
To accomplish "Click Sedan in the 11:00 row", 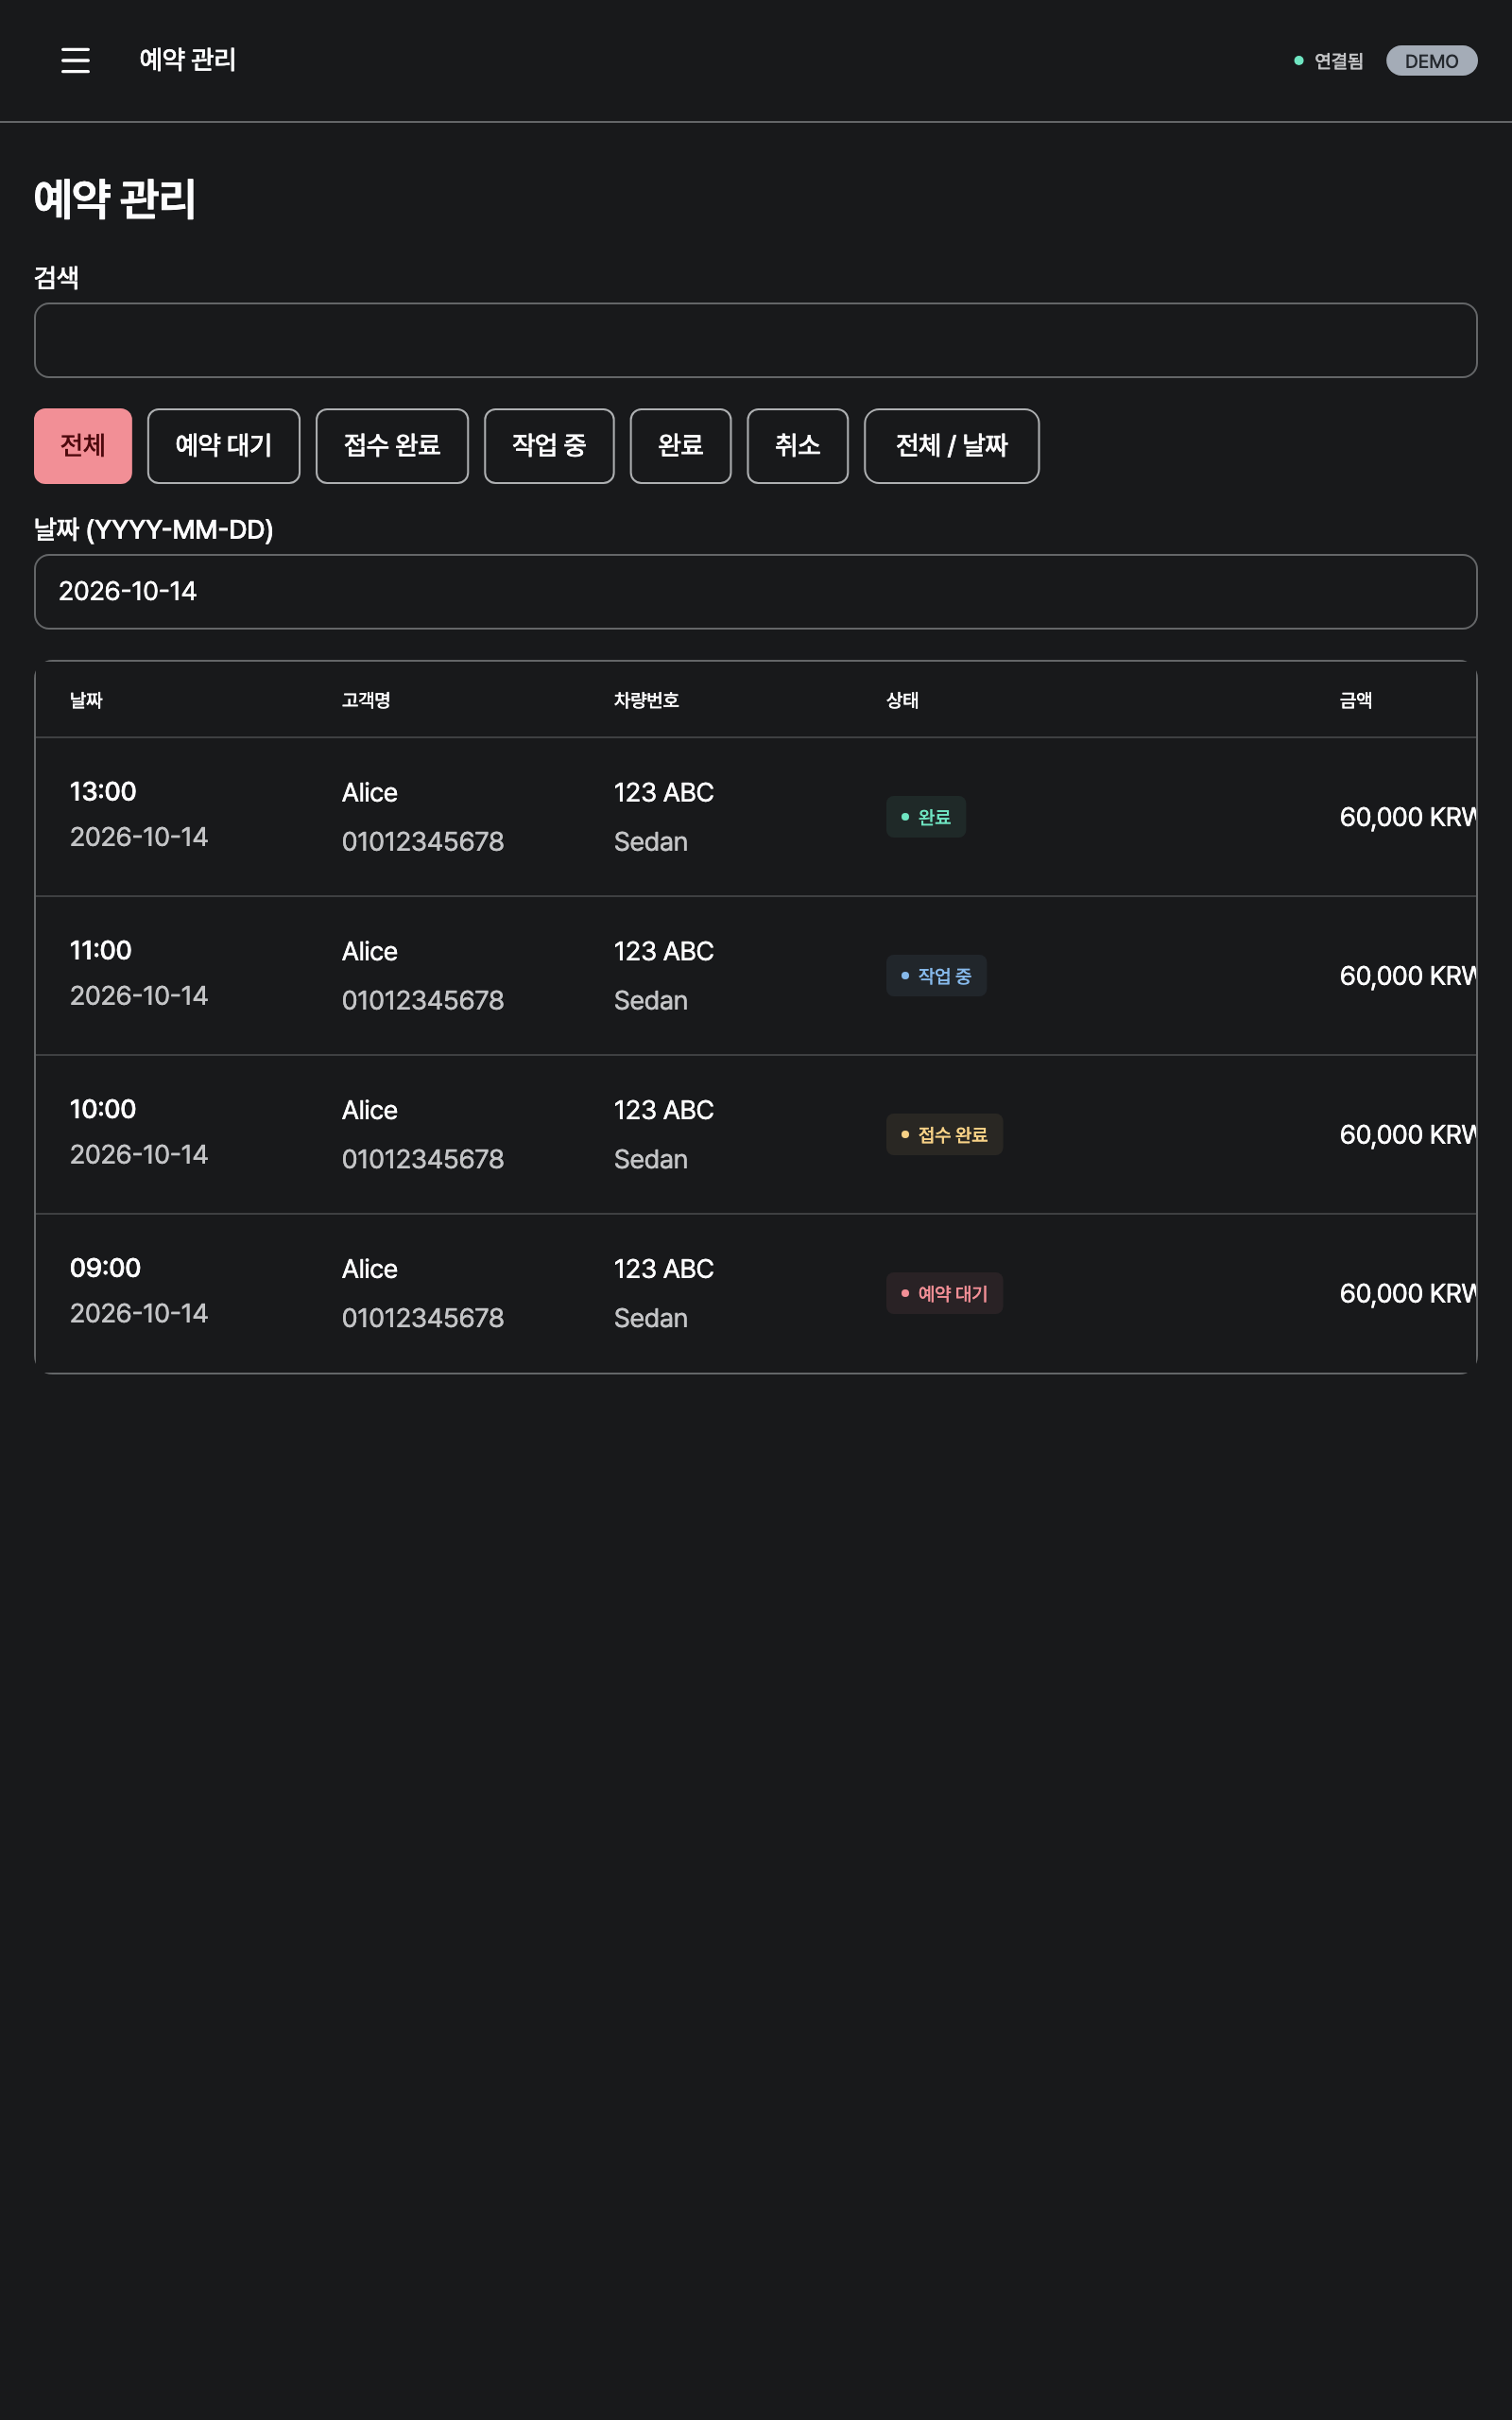I will point(651,1001).
